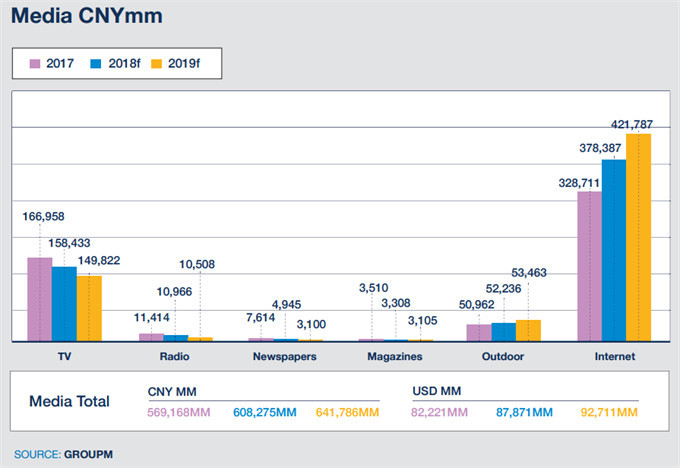
Task: Click the Newspapers axis label
Action: [x=285, y=355]
